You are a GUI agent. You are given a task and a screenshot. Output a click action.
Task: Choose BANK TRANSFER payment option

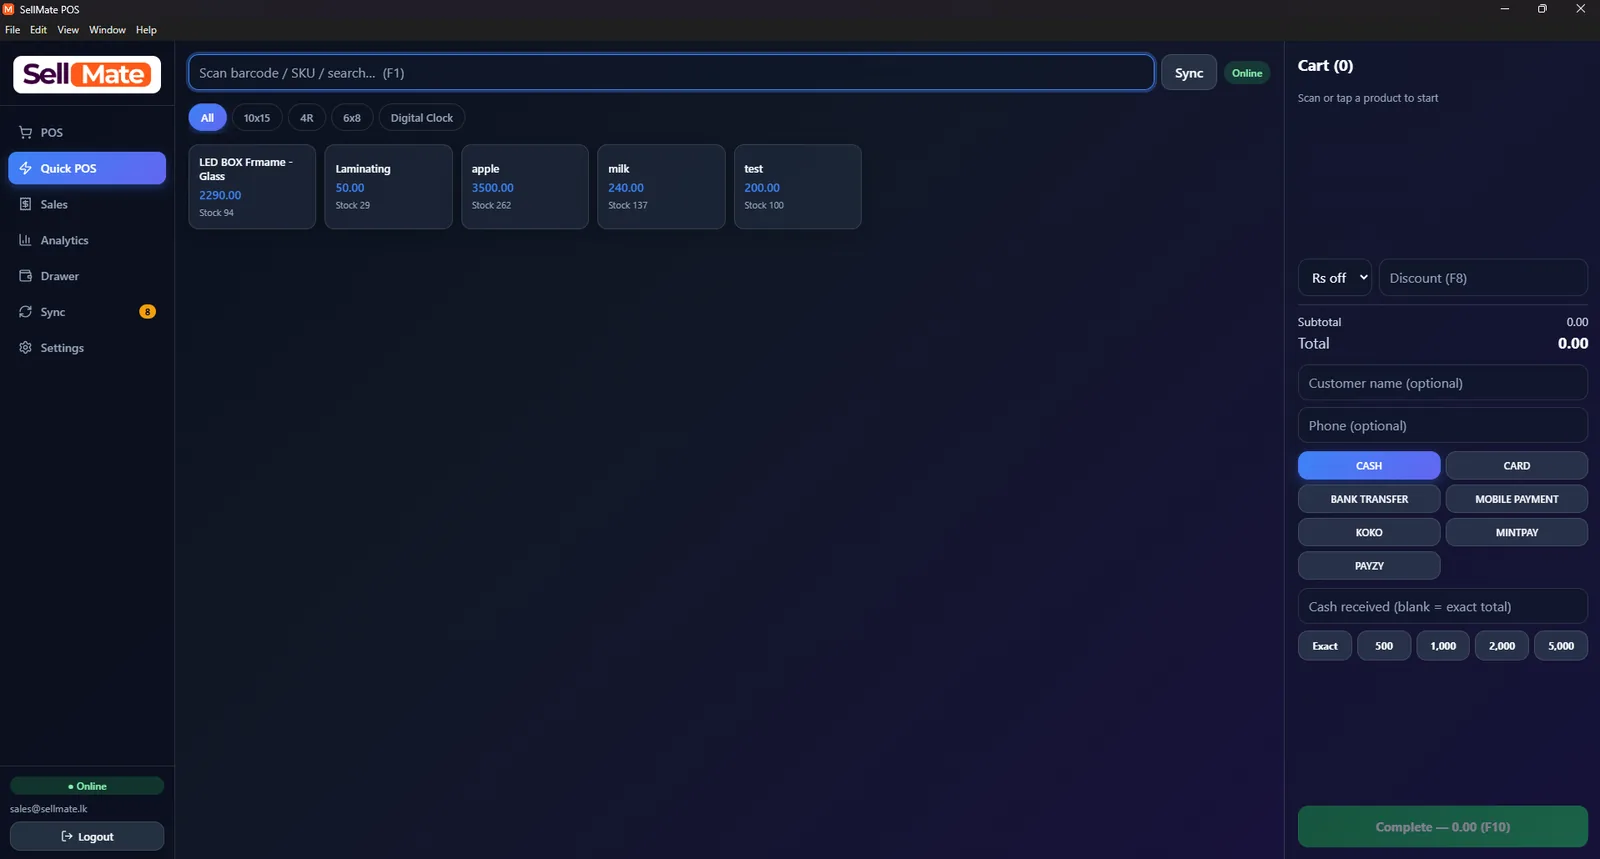1369,499
